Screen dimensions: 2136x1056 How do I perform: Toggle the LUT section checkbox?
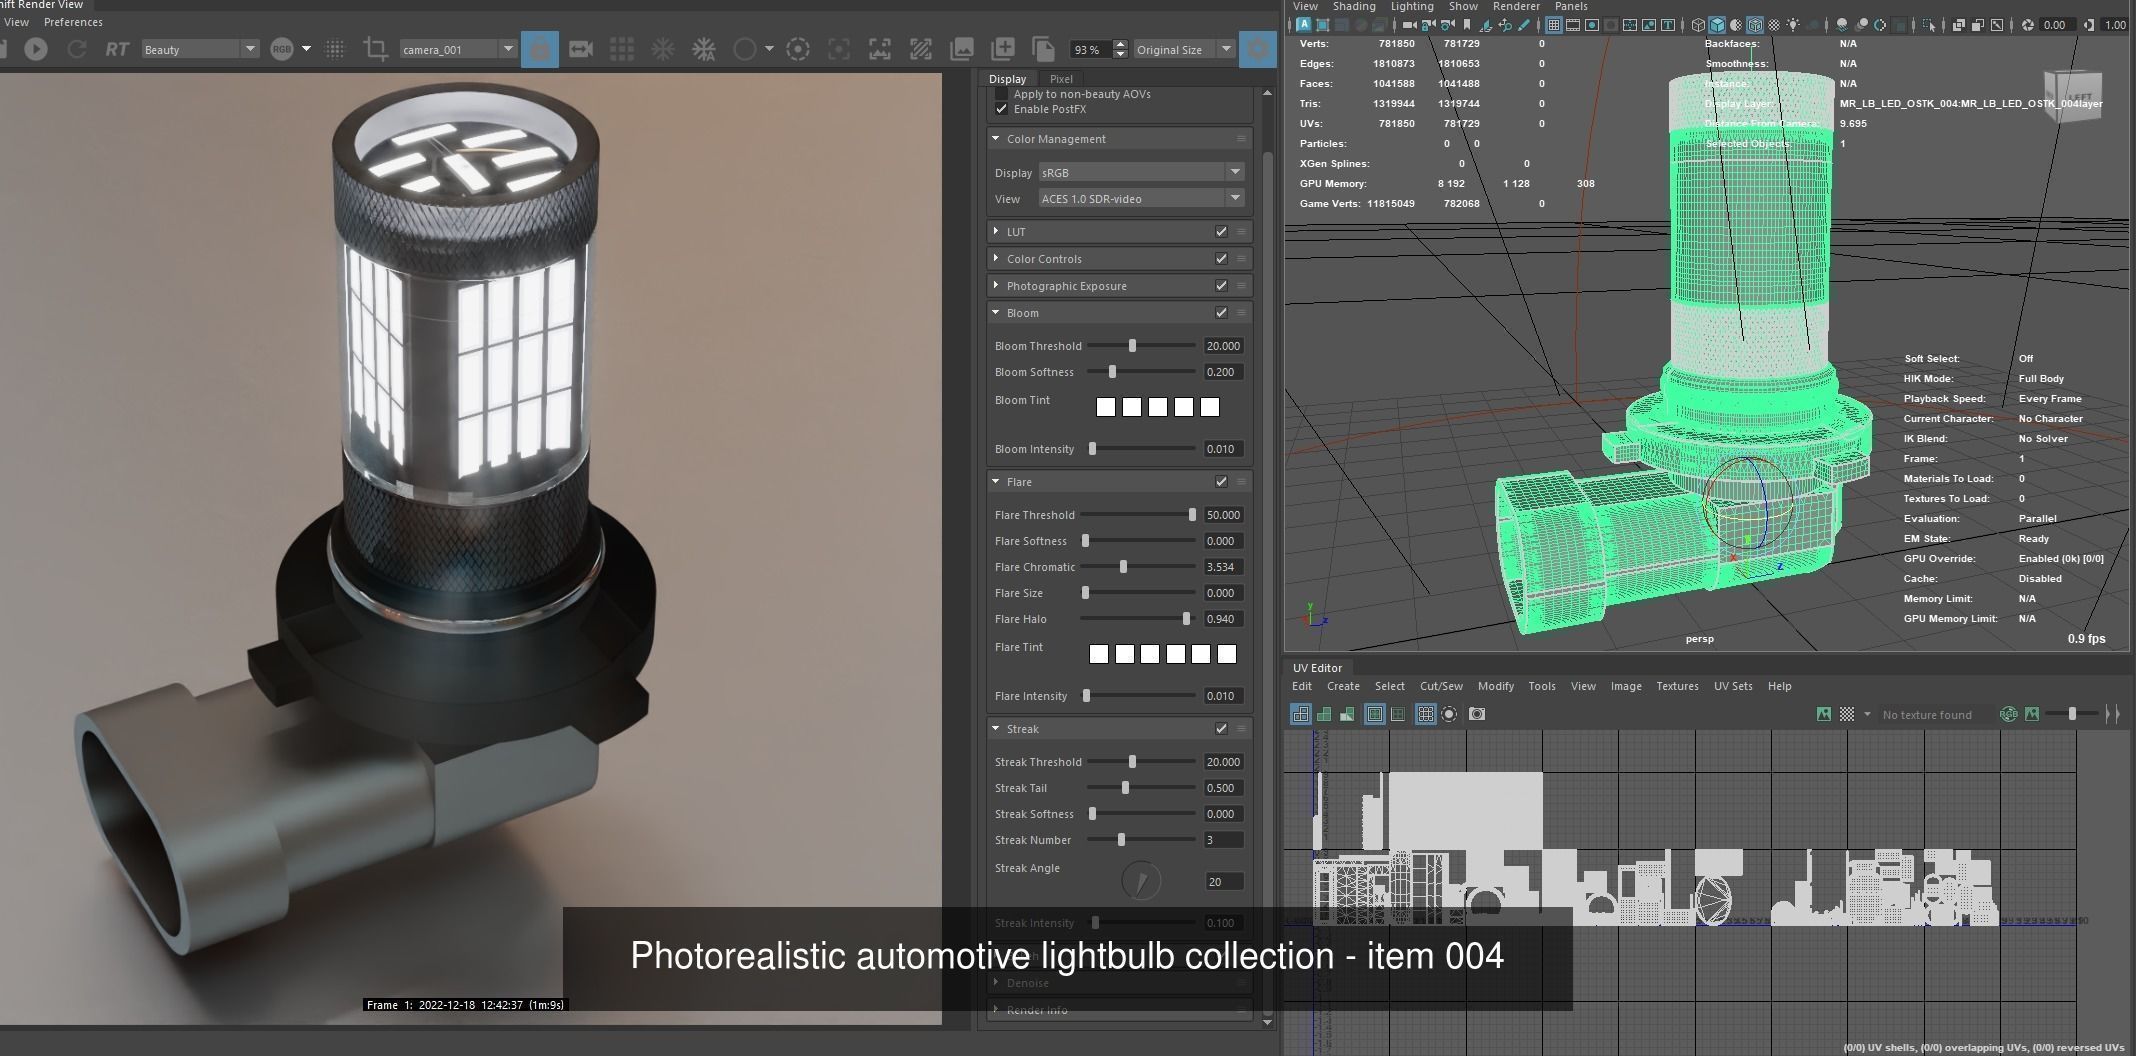pyautogui.click(x=1221, y=231)
